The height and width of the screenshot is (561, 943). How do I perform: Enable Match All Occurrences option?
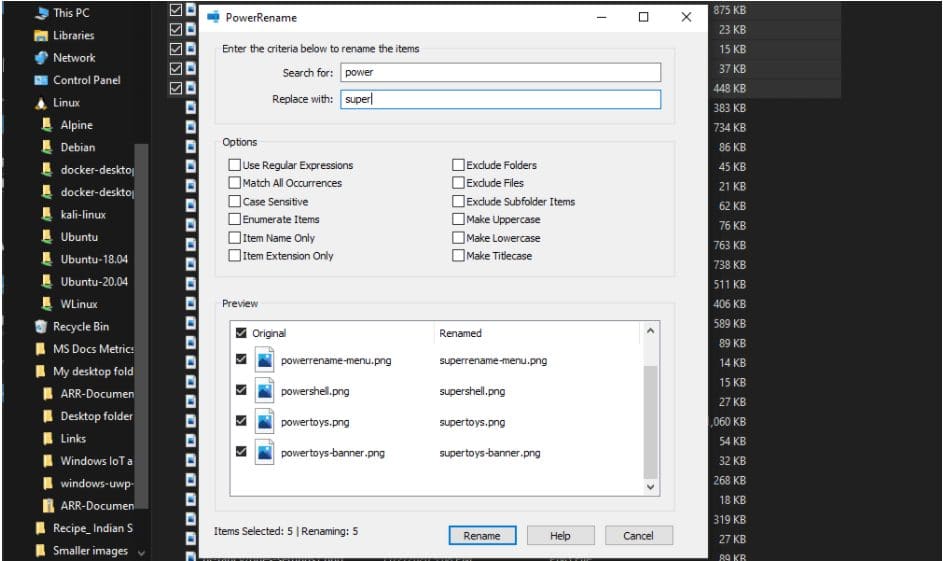point(235,182)
